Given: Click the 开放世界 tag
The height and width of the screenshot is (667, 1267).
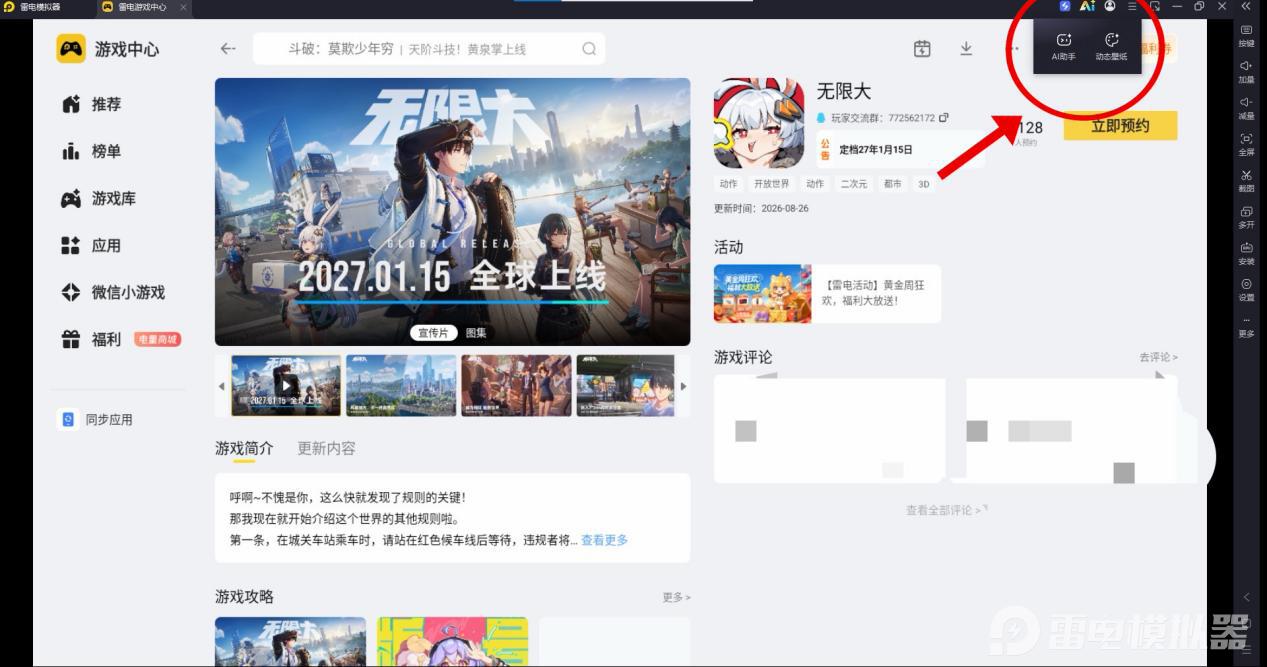Looking at the screenshot, I should coord(771,184).
